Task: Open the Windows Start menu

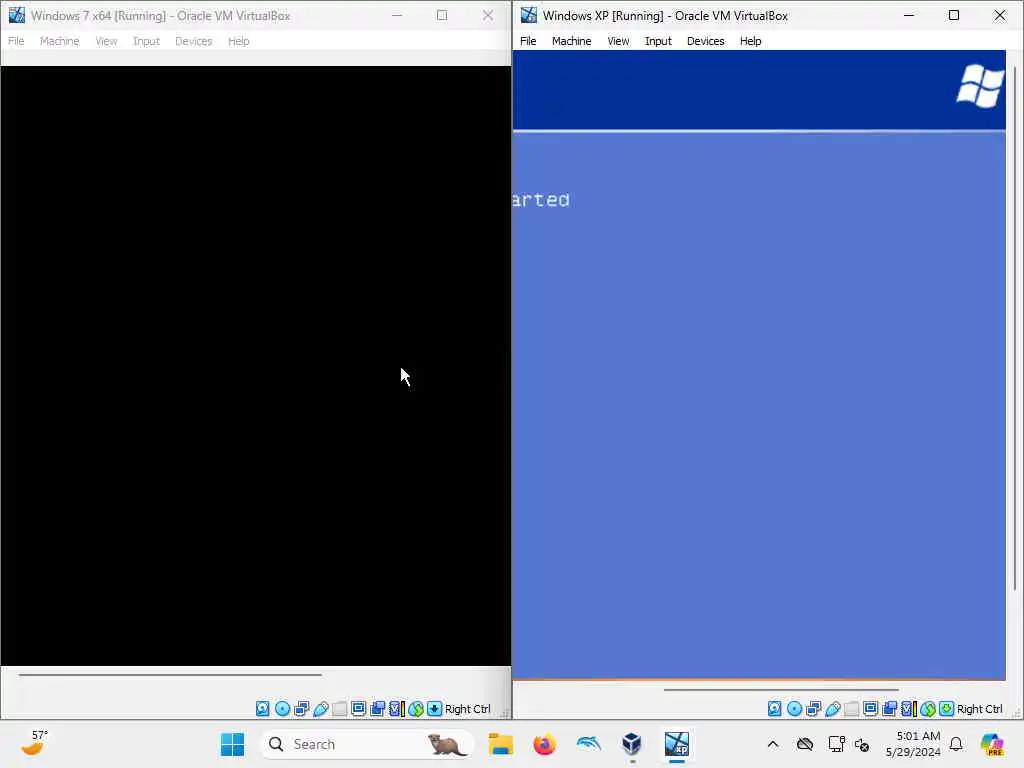Action: [x=232, y=744]
